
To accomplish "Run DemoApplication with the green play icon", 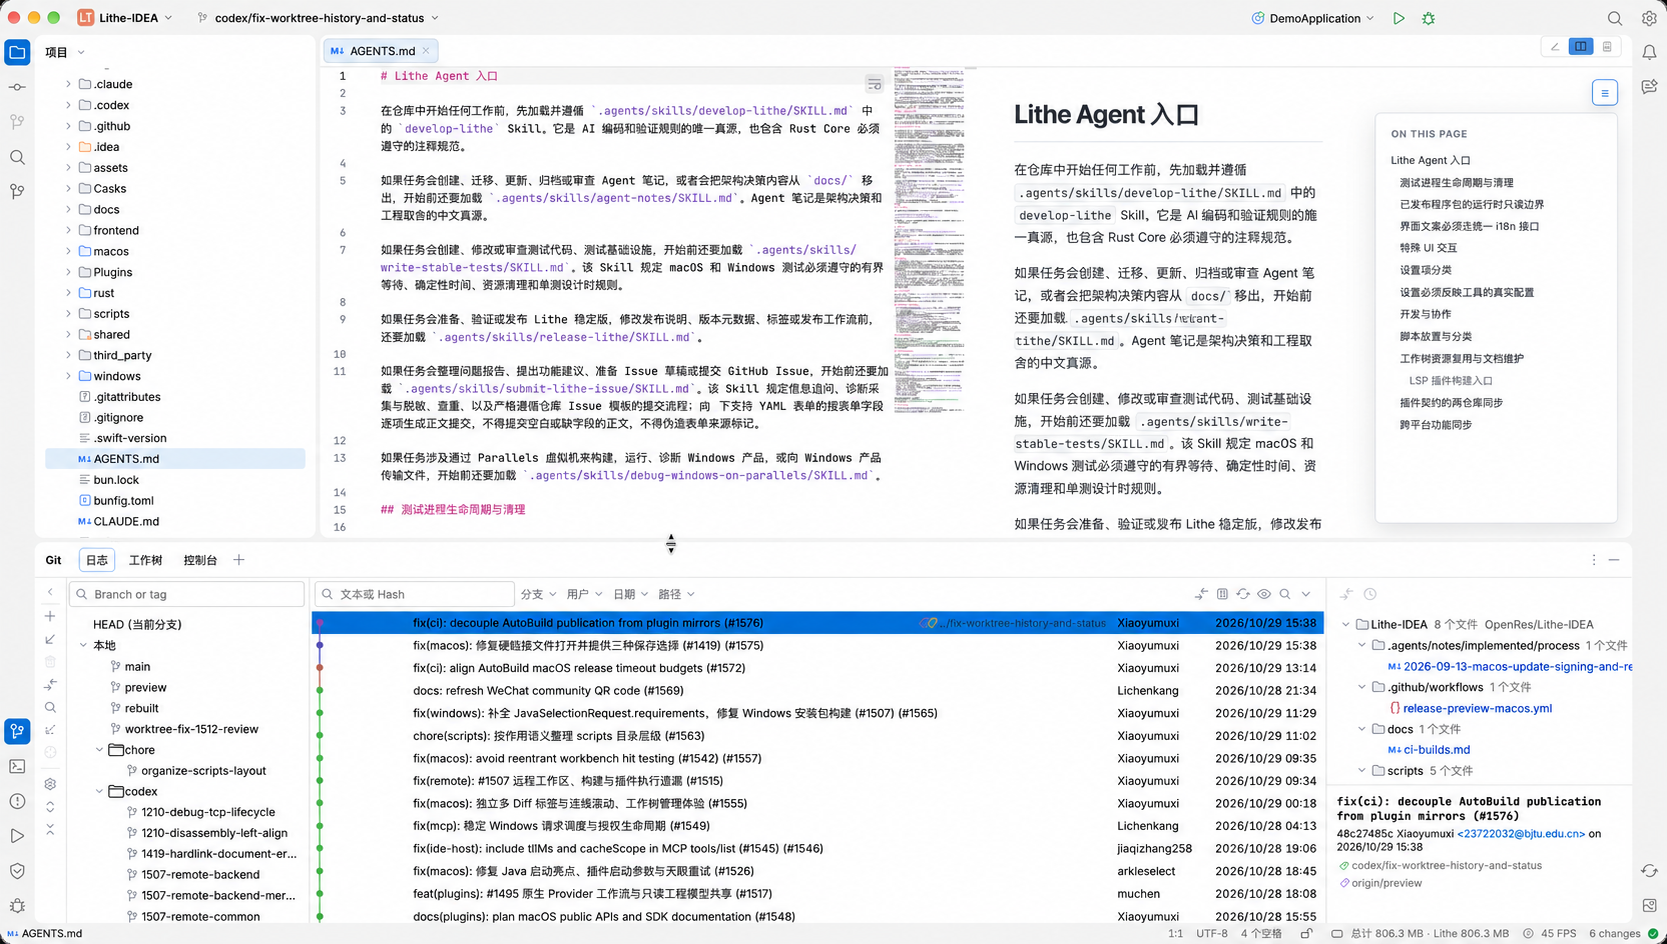I will click(1398, 18).
